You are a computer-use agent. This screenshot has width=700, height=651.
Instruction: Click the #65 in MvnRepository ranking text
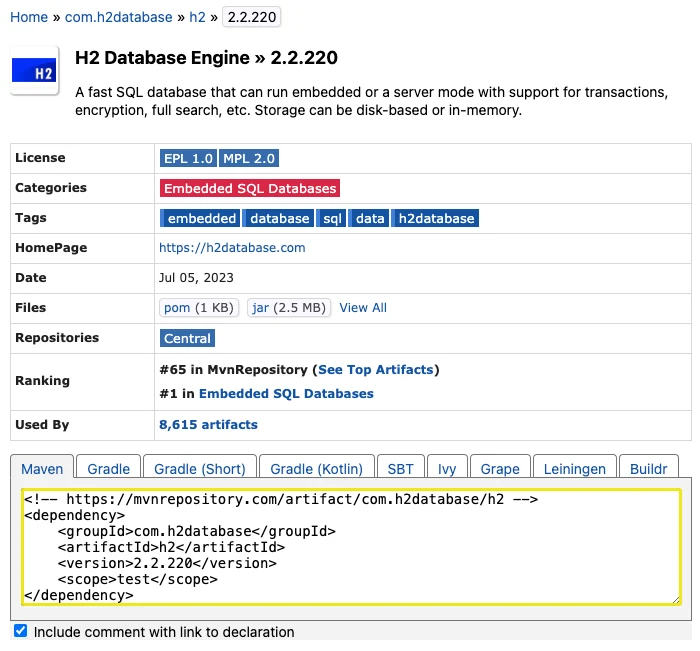coord(233,370)
